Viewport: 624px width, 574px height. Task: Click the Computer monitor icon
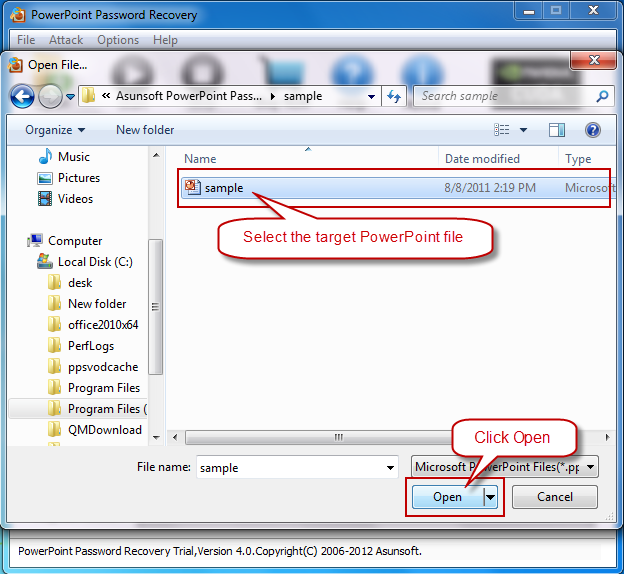point(35,240)
